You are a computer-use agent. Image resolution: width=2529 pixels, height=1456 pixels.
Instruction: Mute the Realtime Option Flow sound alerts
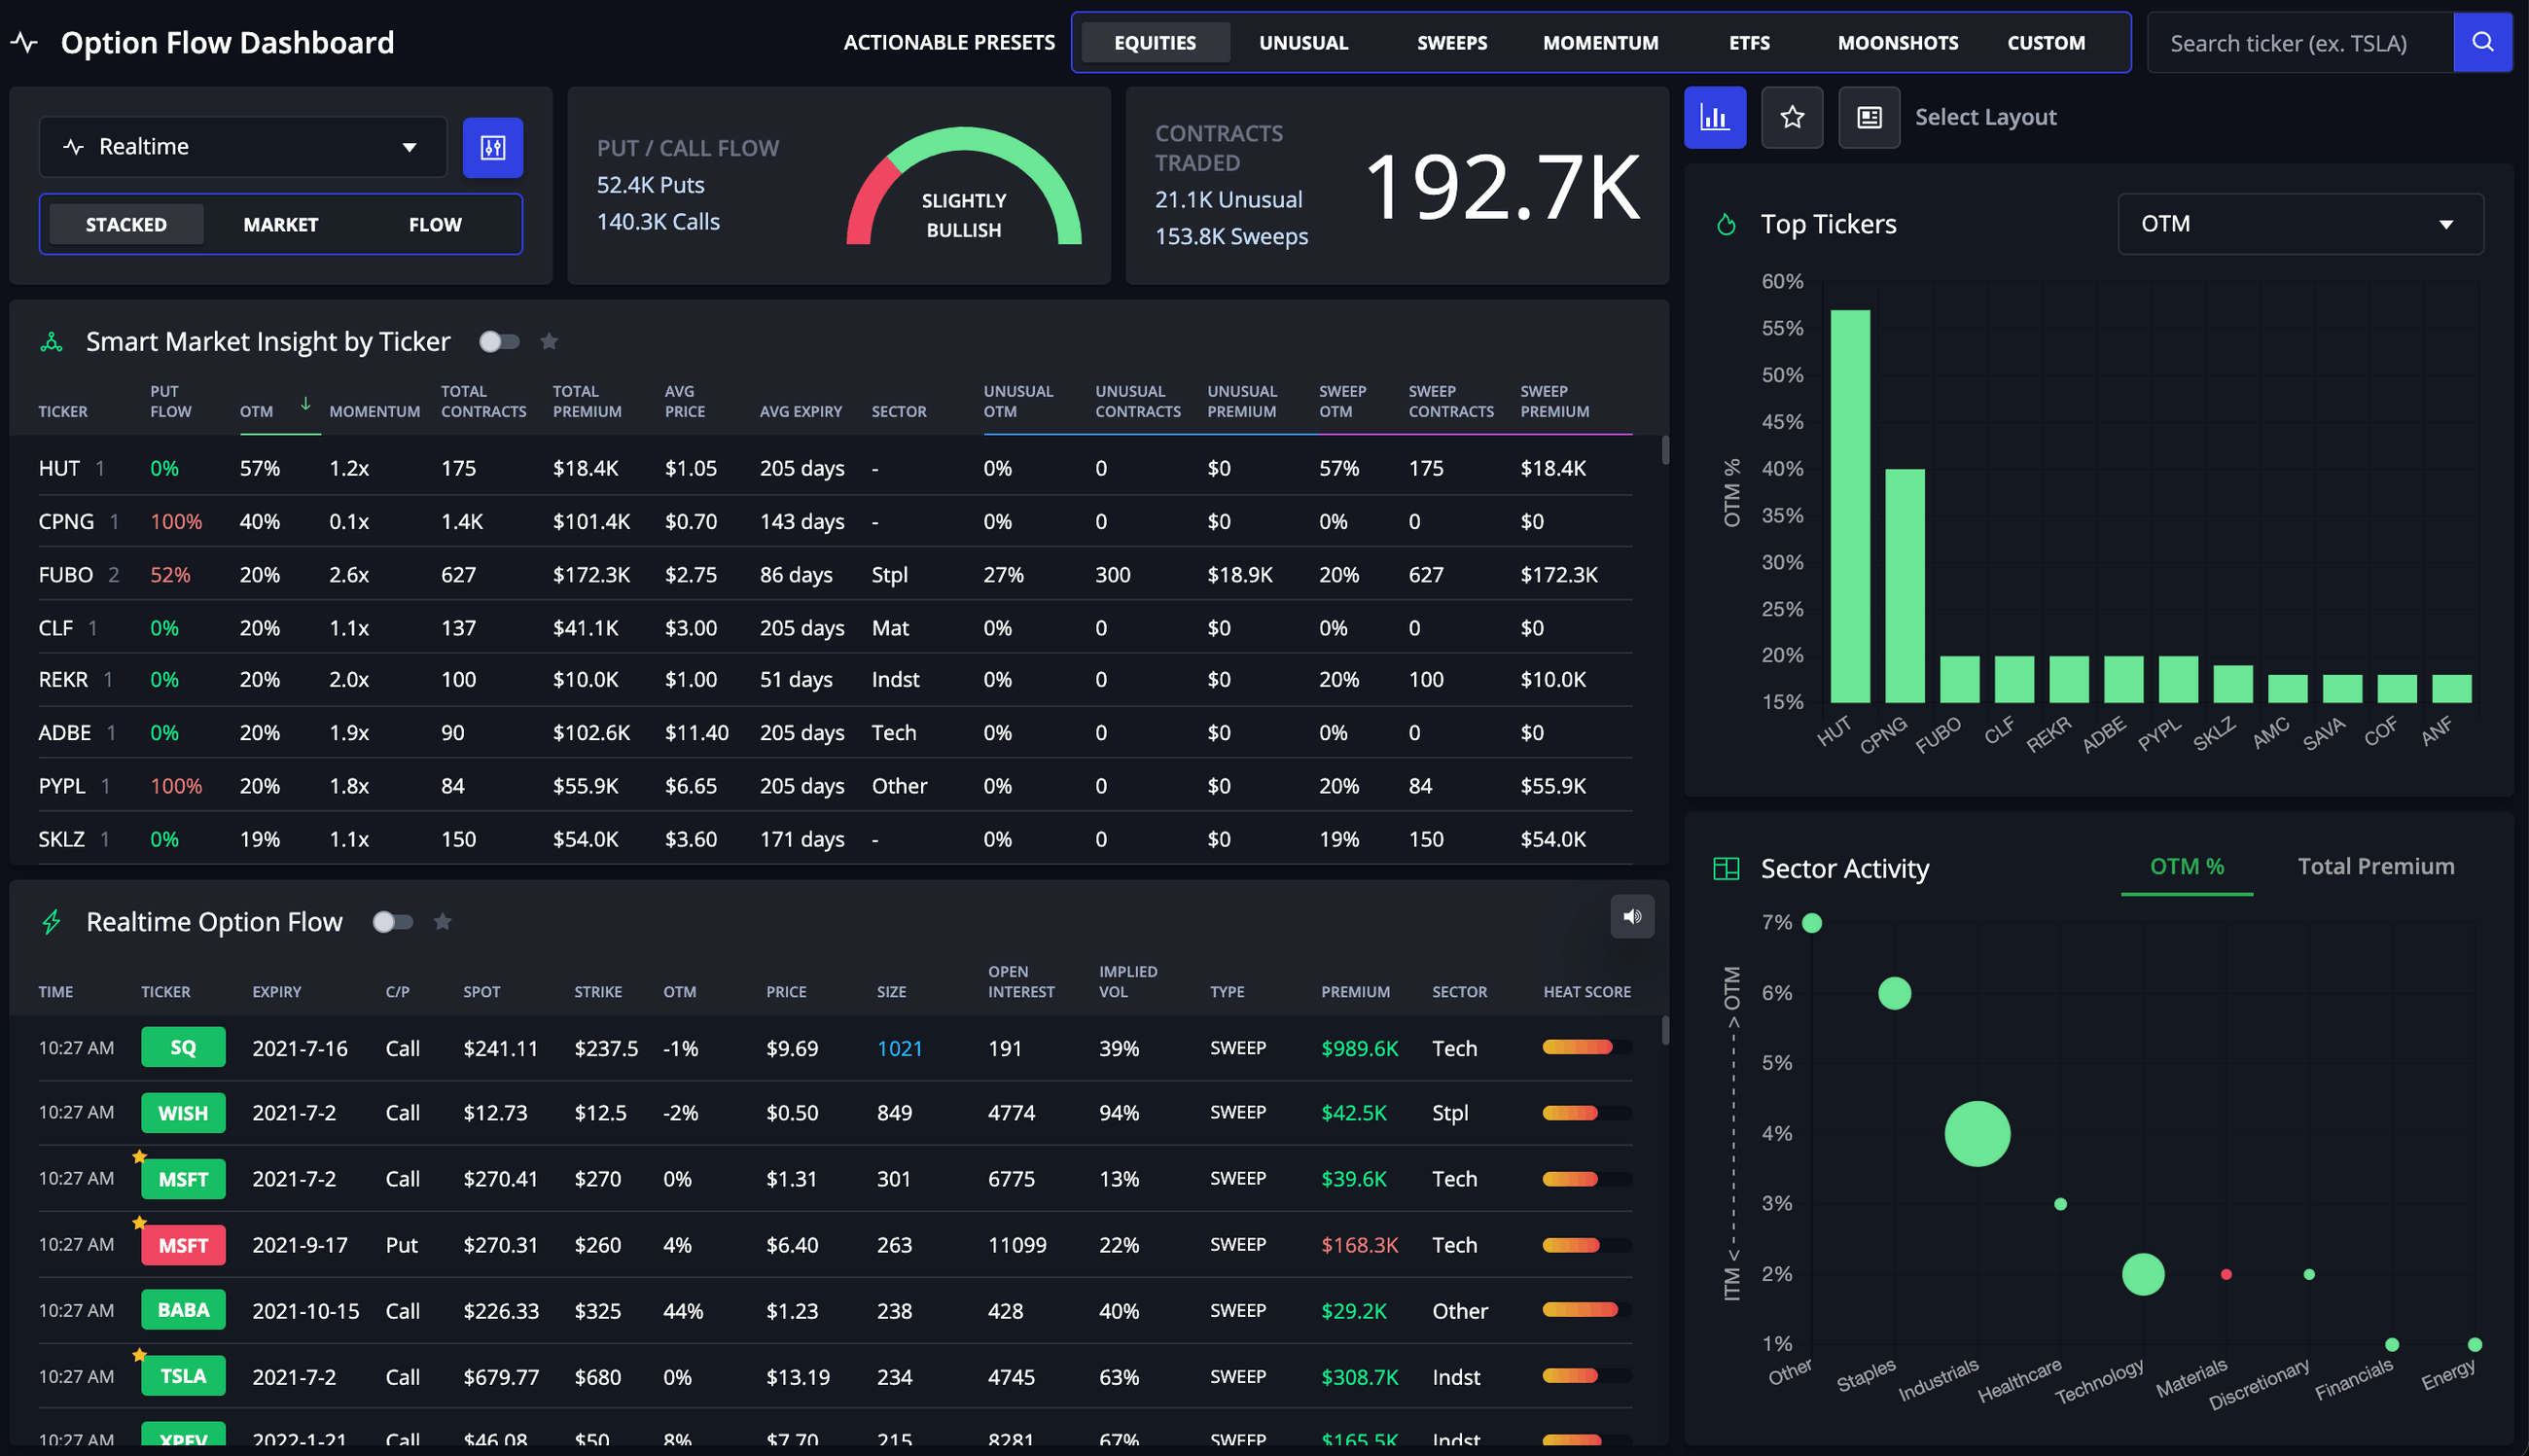click(1632, 916)
